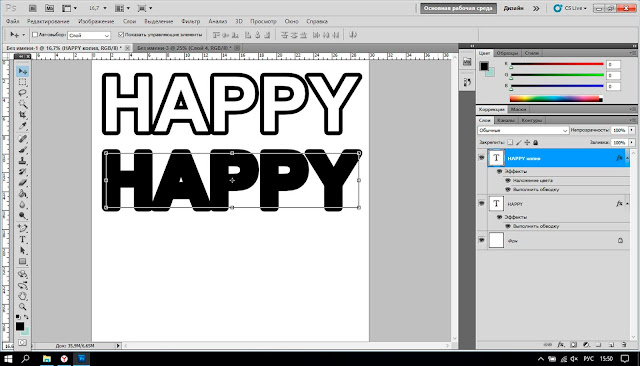Viewport: 640px width, 366px height.
Task: Open Windows Start button
Action: coord(8,359)
